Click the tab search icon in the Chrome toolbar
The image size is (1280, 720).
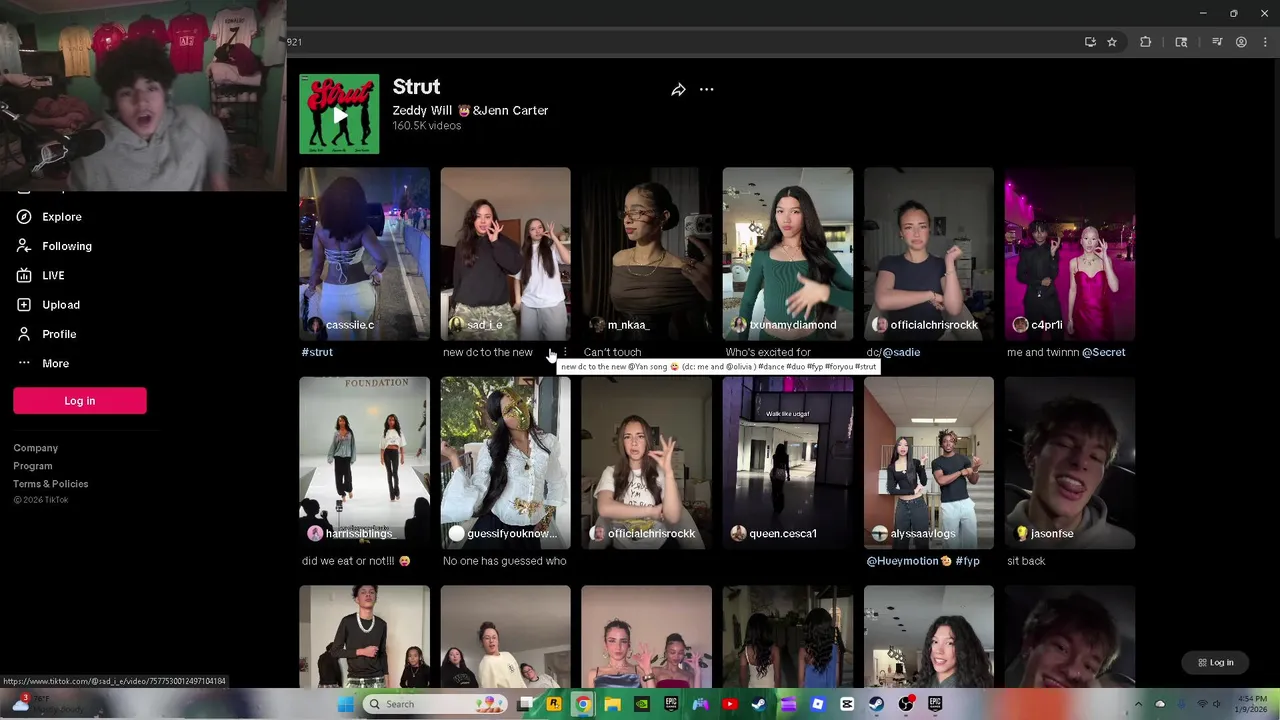click(1181, 42)
